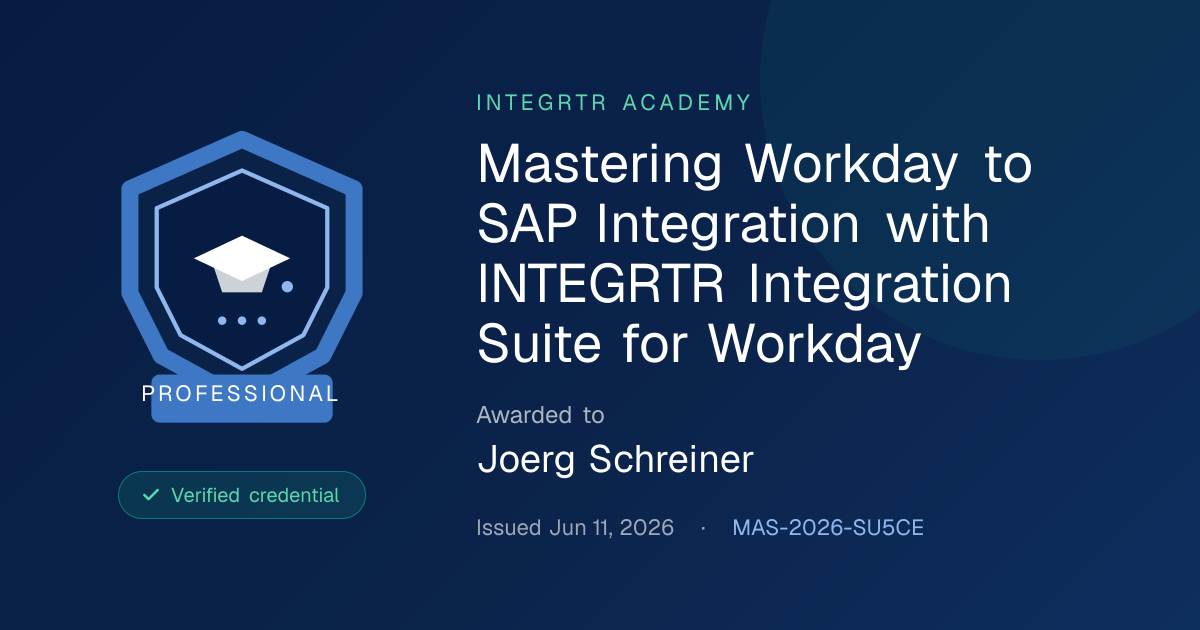
Task: Select the three dots below the cap
Action: (241, 321)
